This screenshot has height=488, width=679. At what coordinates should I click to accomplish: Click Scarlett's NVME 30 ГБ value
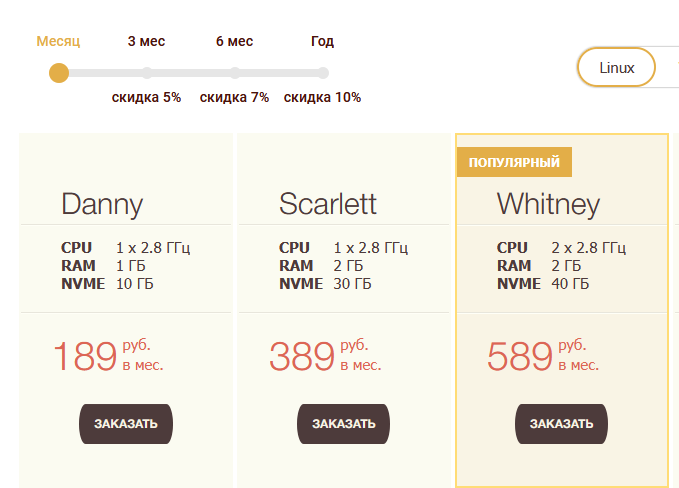352,284
